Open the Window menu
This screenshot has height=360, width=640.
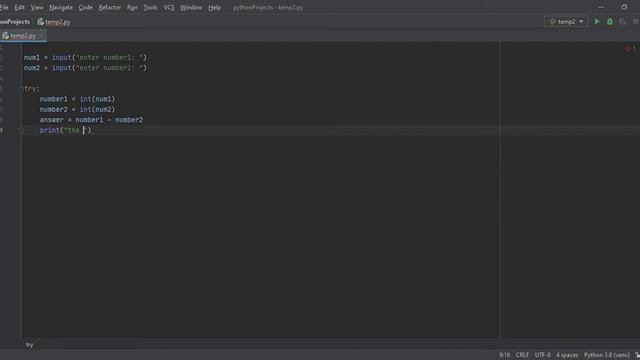coord(191,7)
